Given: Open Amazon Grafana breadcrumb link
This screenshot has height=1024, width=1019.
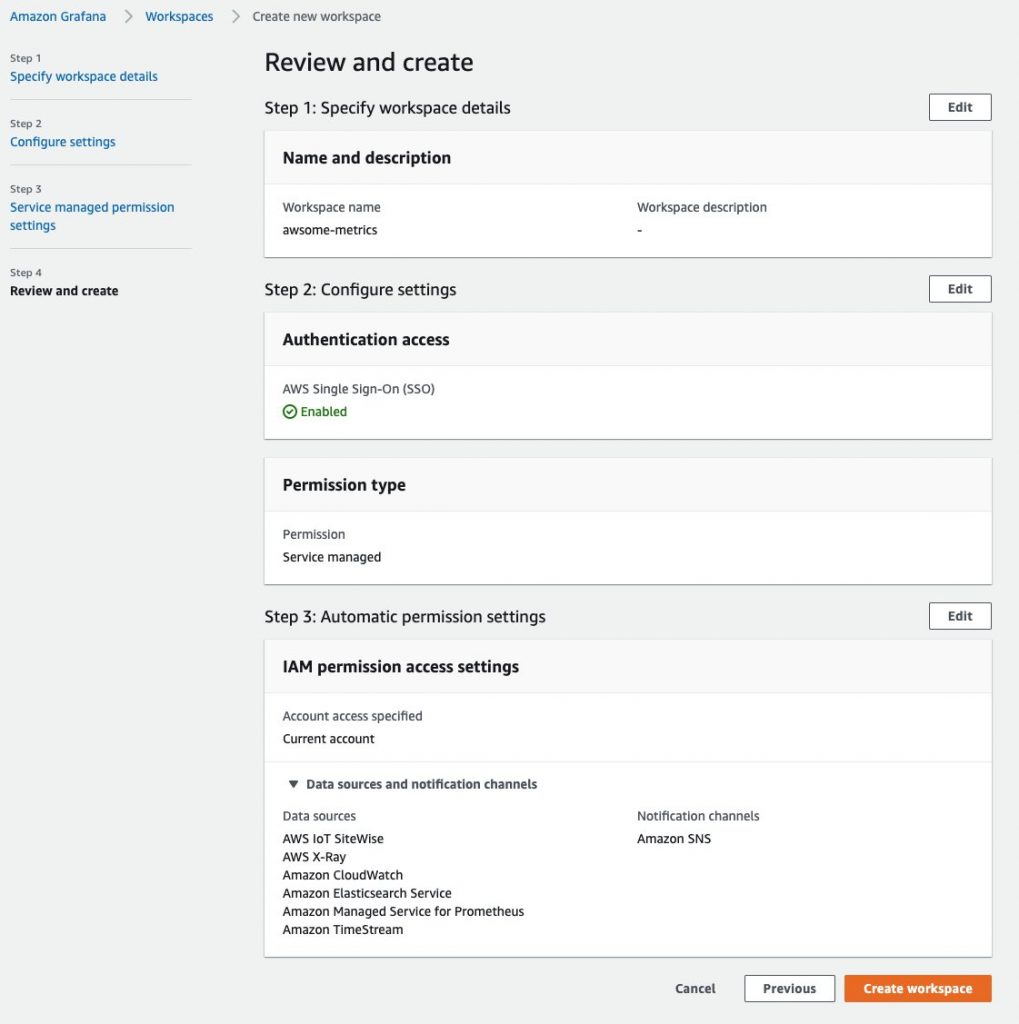Looking at the screenshot, I should click(57, 16).
